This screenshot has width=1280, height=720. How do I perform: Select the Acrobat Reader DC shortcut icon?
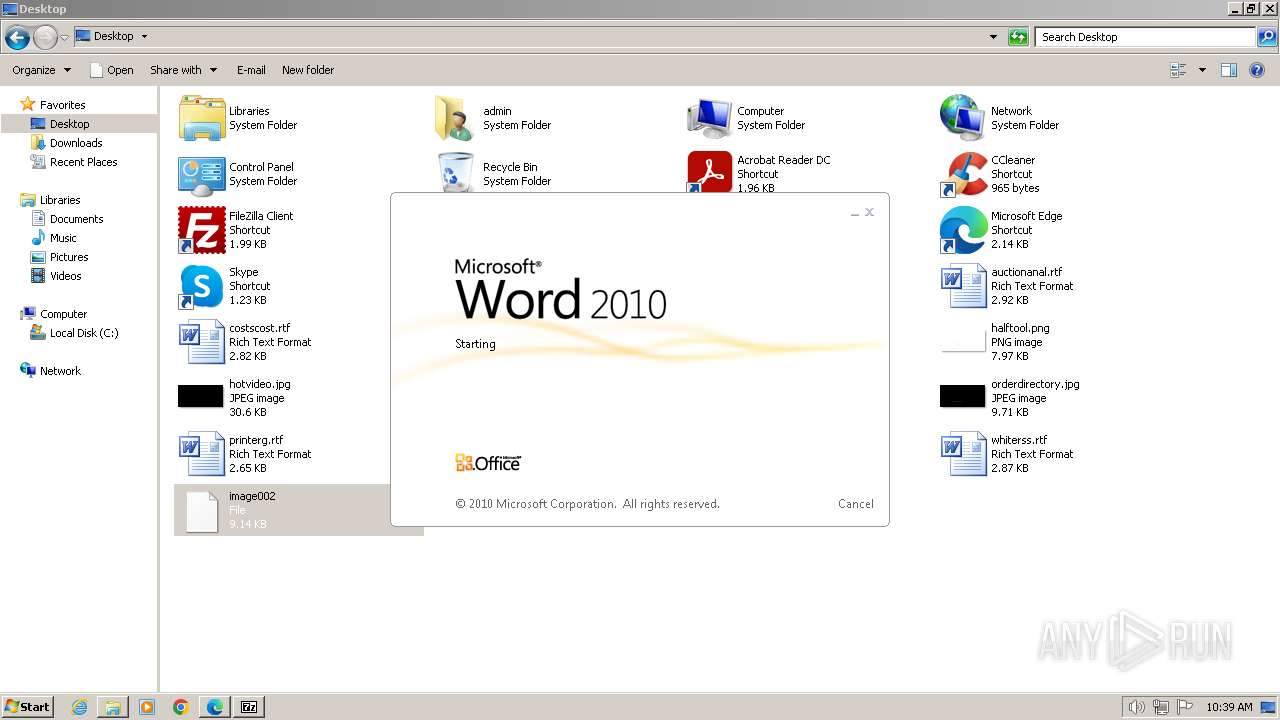tap(710, 172)
